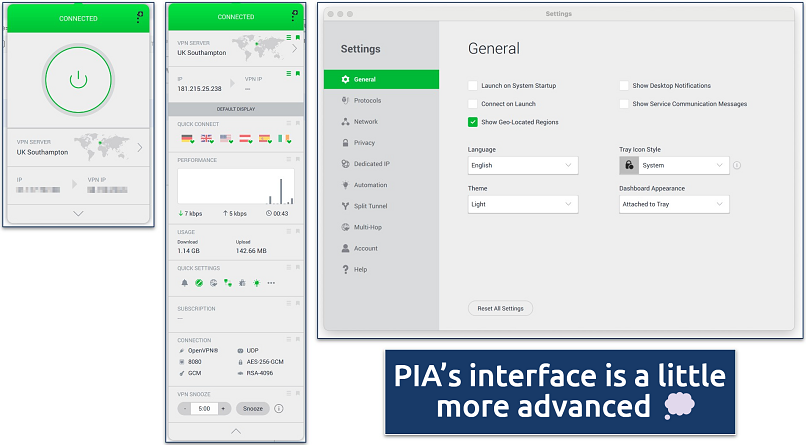Open the kebab menu in the compact dashboard

click(x=139, y=17)
